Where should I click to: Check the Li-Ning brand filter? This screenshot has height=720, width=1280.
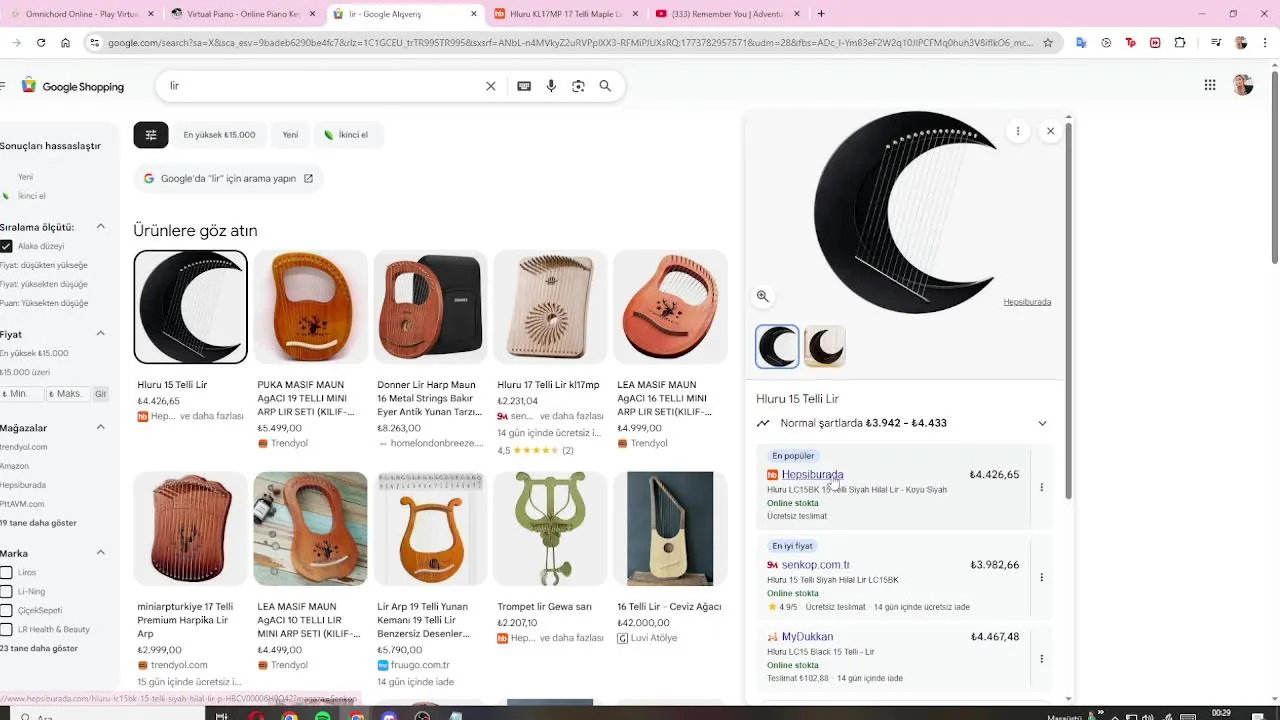tap(6, 591)
